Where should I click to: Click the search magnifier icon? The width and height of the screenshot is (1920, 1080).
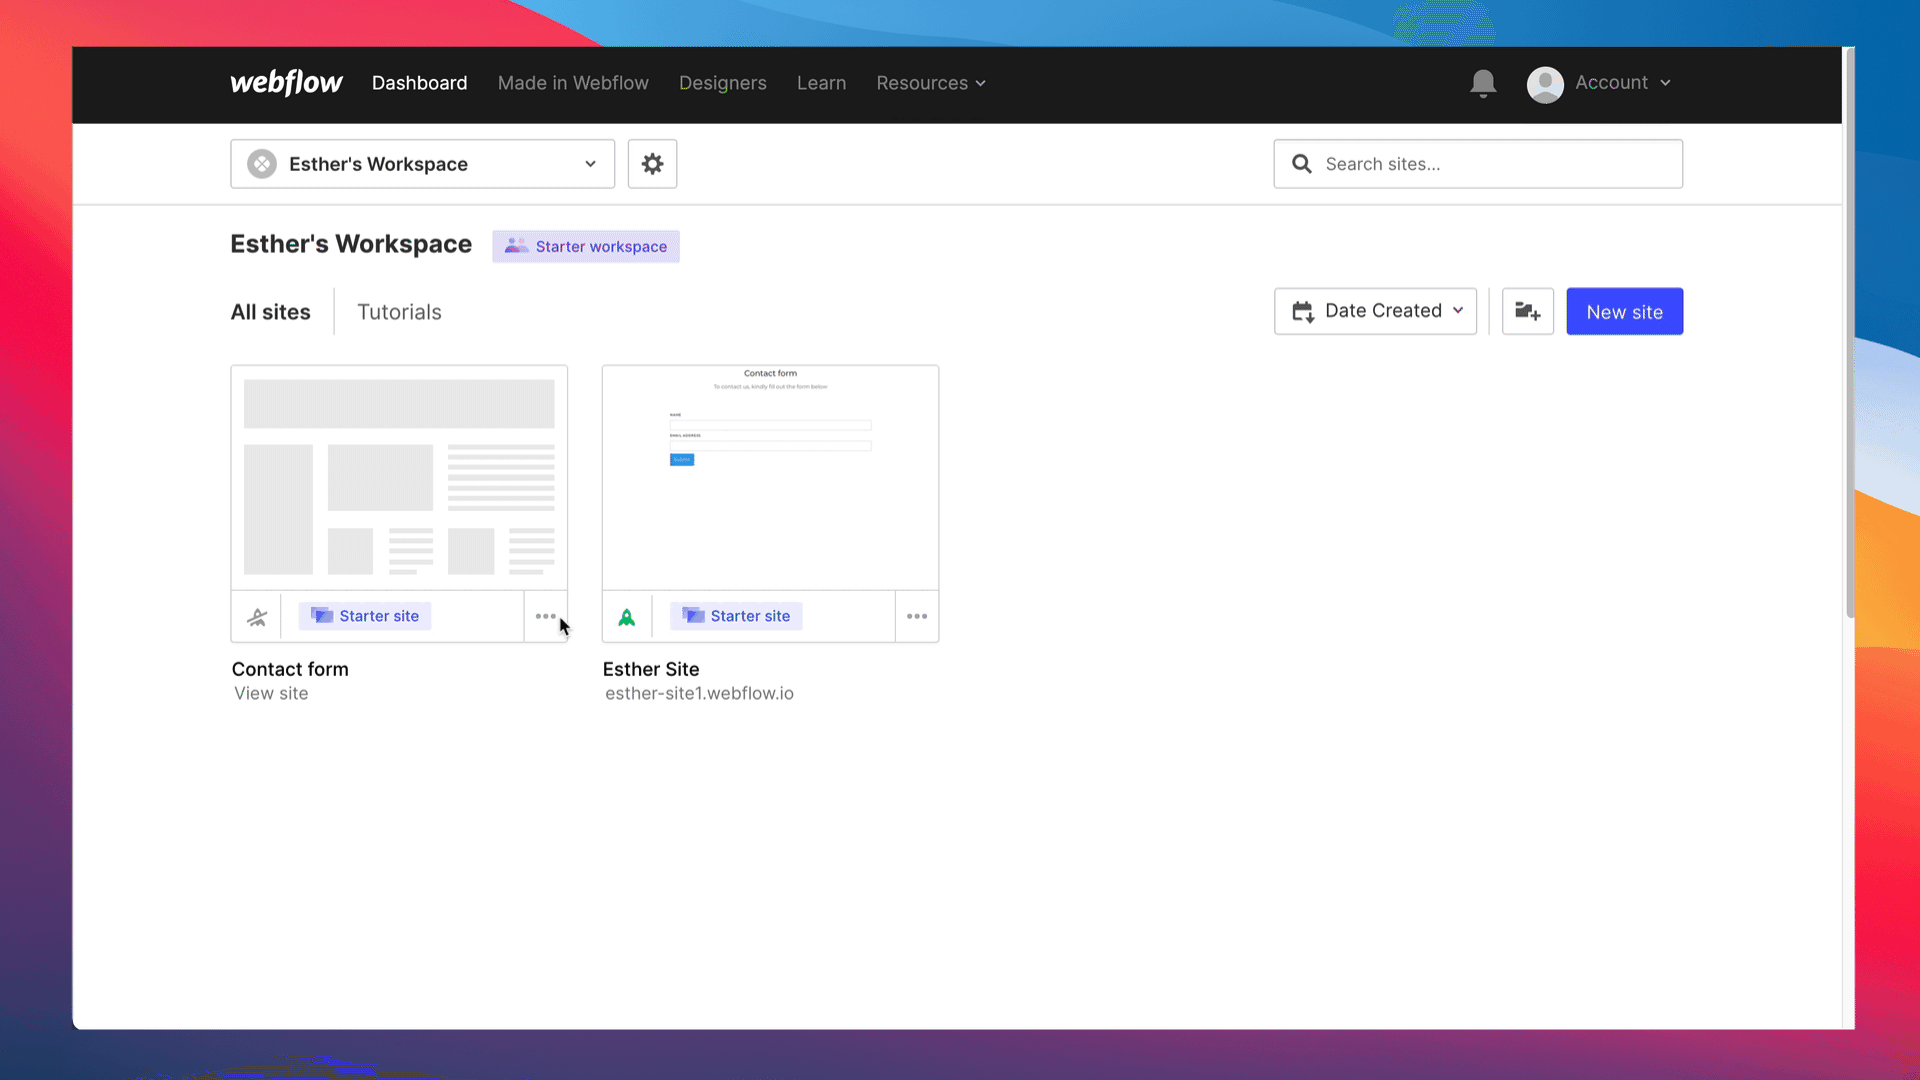[1301, 164]
